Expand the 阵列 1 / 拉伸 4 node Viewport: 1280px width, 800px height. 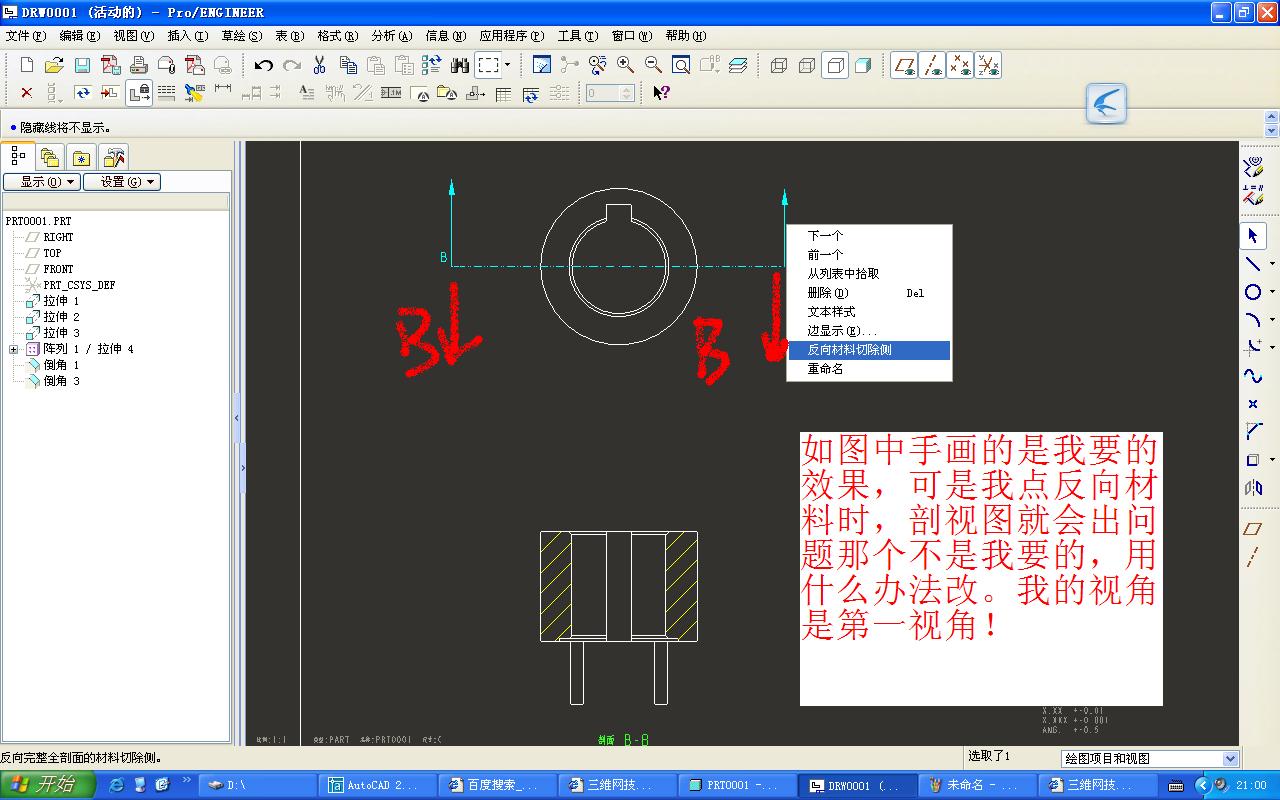tap(14, 349)
